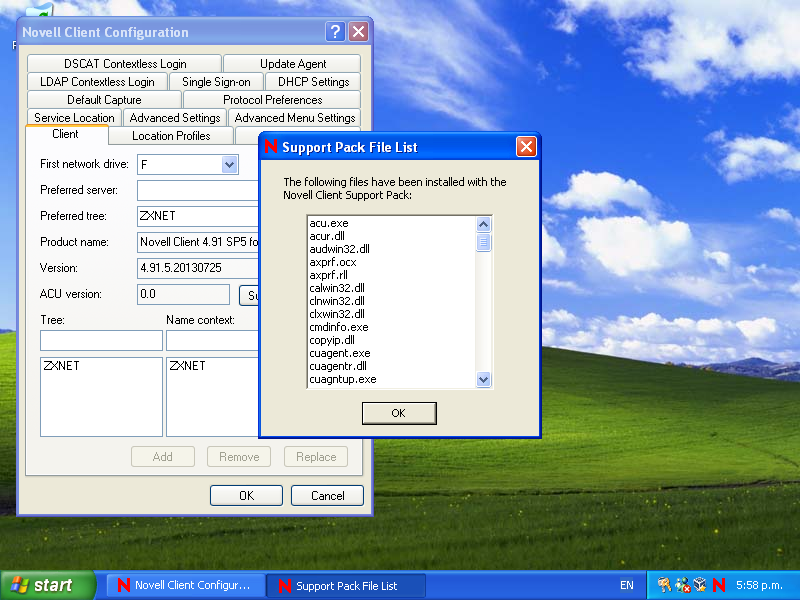The width and height of the screenshot is (800, 600).
Task: Select the Protocol Preferences tab
Action: (272, 99)
